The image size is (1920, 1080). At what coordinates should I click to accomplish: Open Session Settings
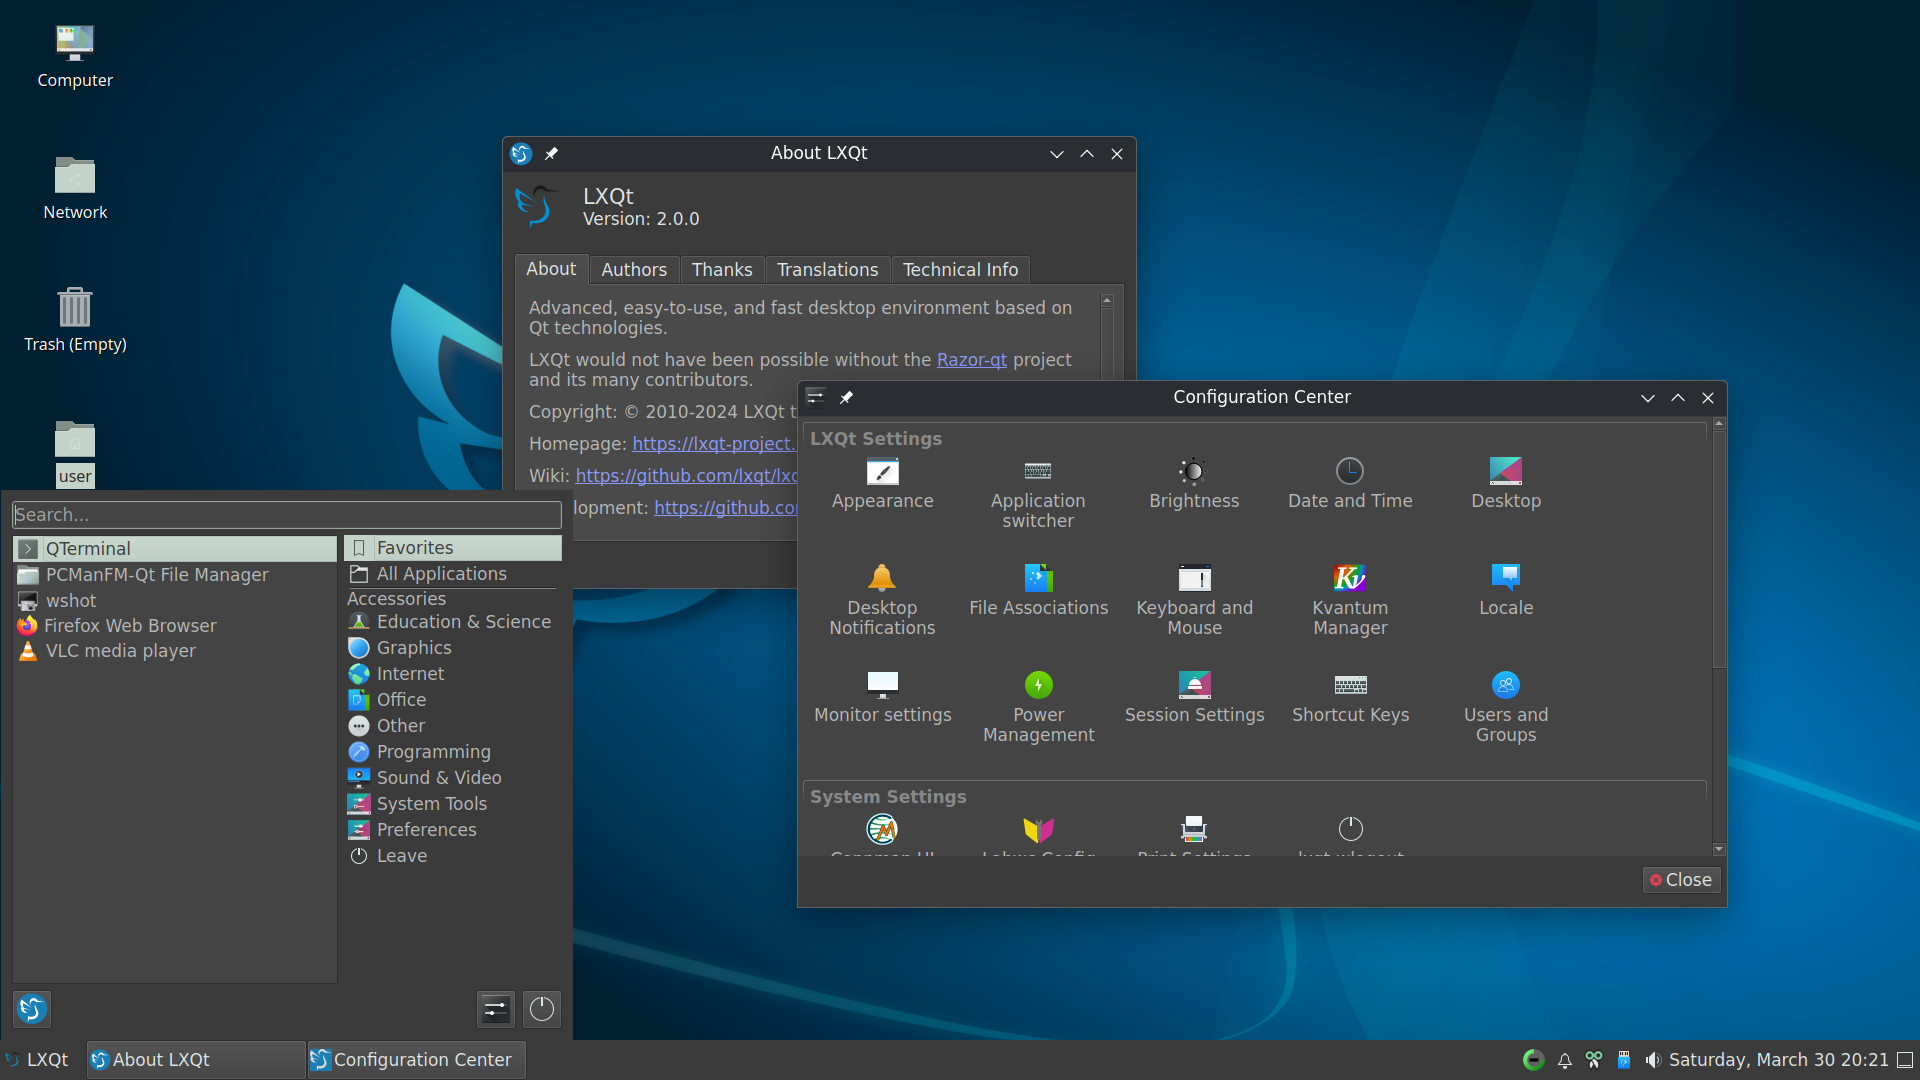[x=1195, y=703]
